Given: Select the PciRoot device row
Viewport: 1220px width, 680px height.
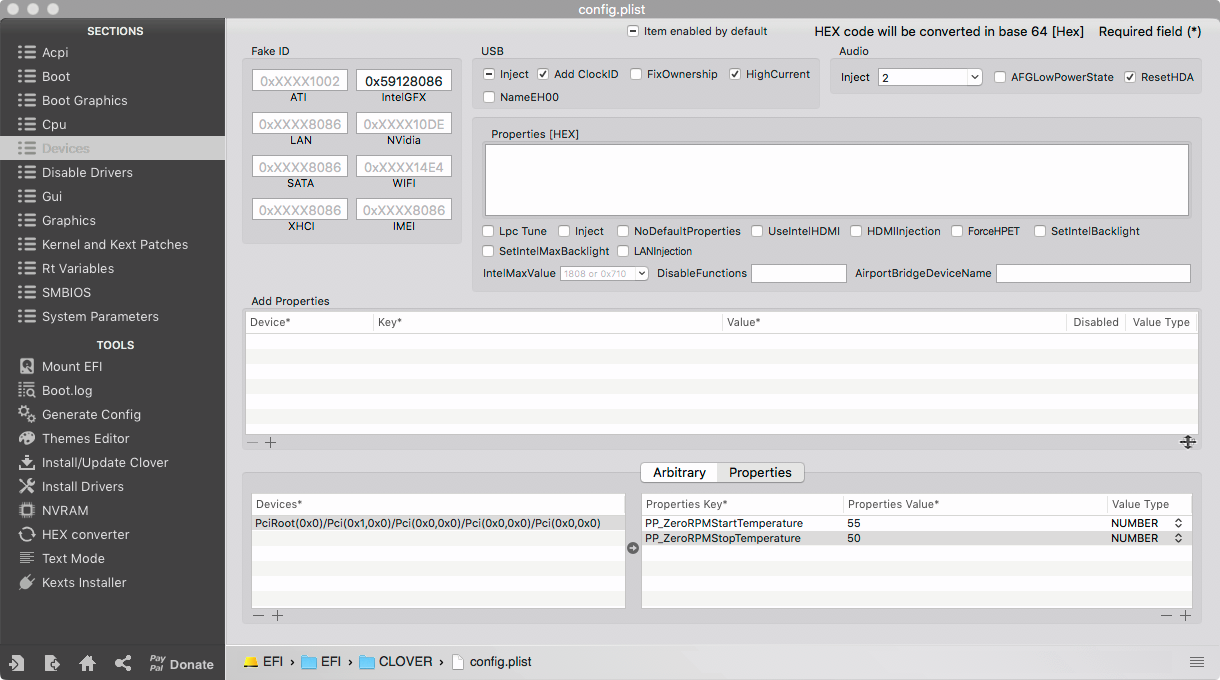Looking at the screenshot, I should tap(438, 523).
